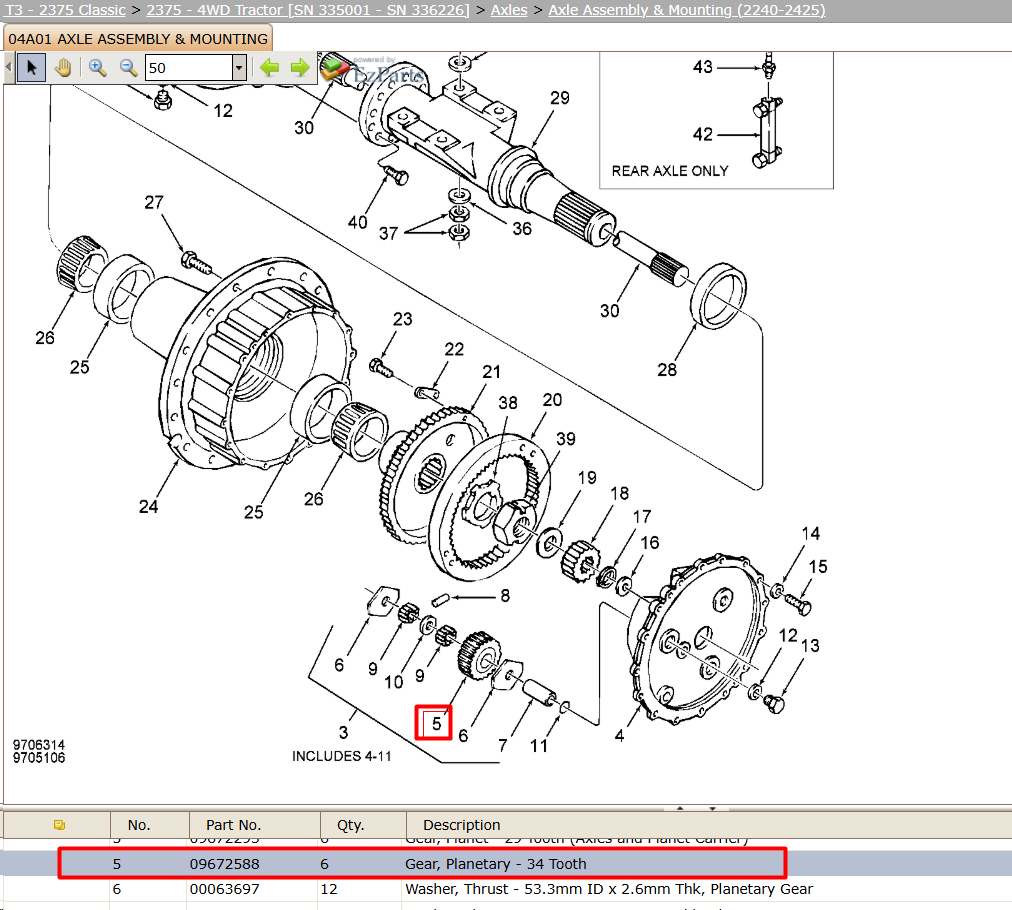Activate the hand pan tool
This screenshot has width=1012, height=910.
point(63,68)
